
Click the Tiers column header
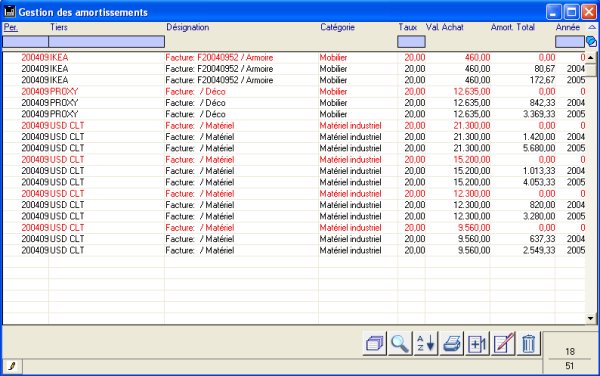(59, 27)
